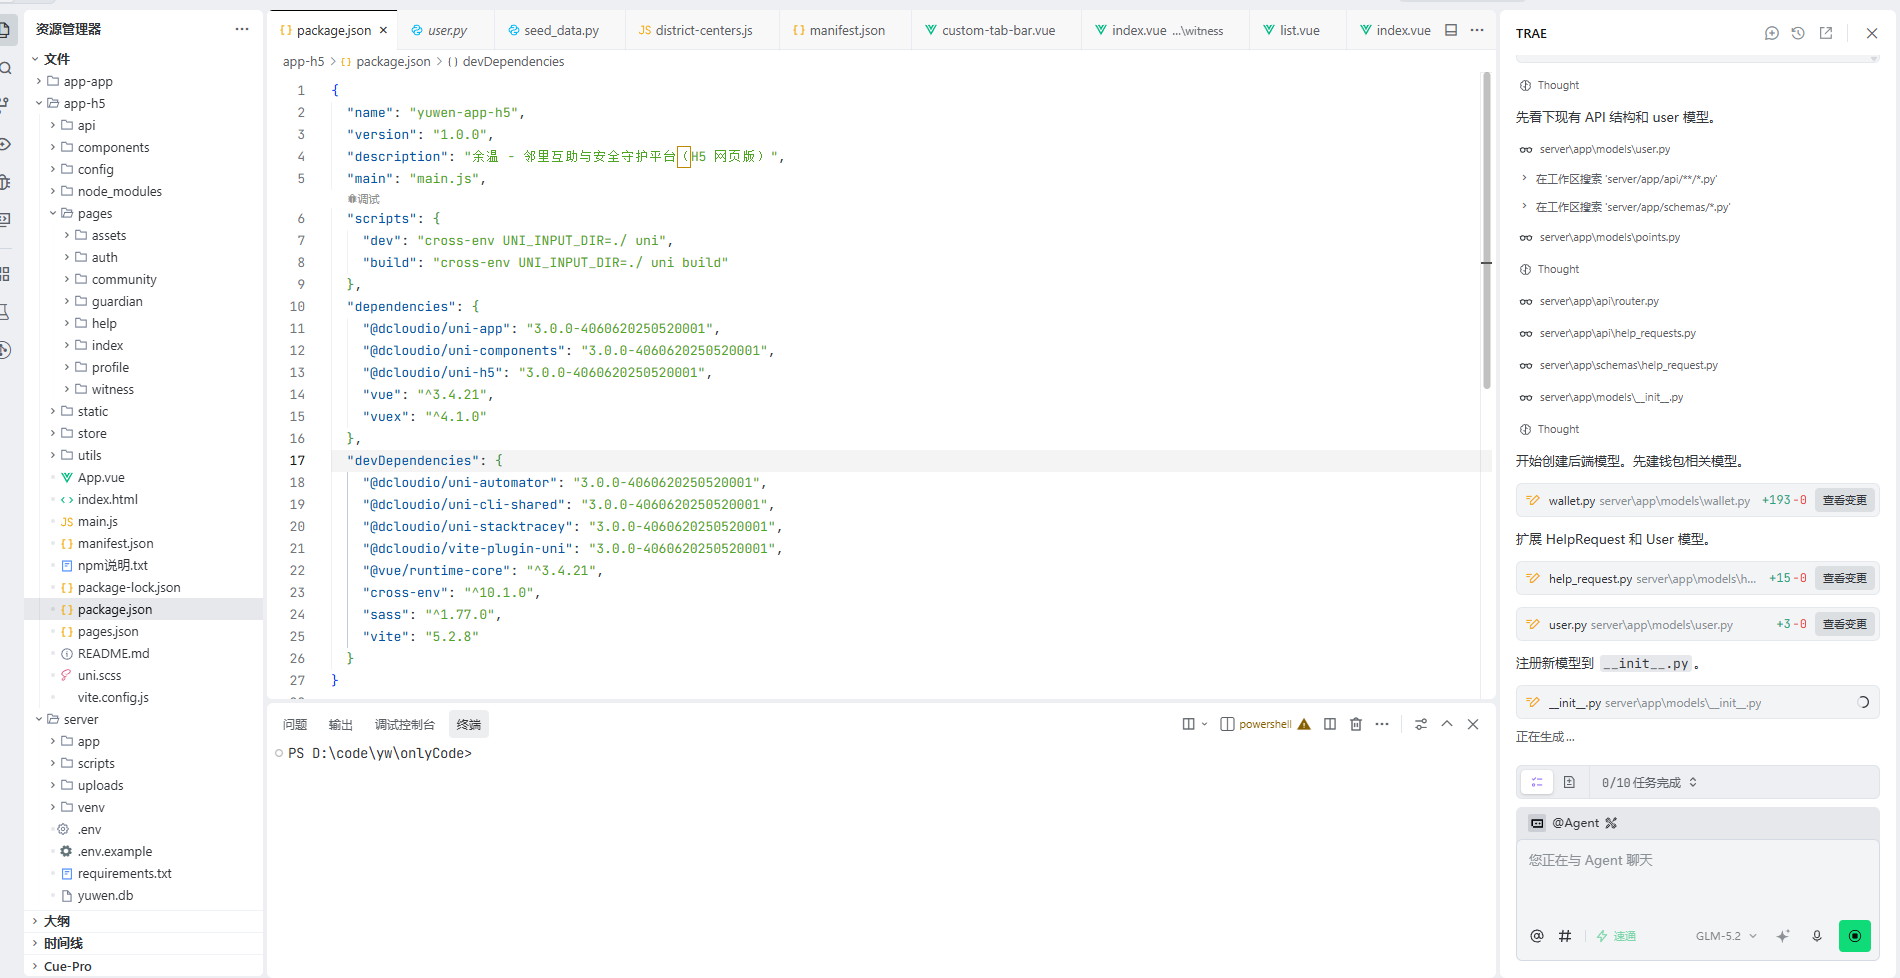Screen dimensions: 1900x978
Task: Open terminal panel settings sliders icon
Action: (1421, 724)
